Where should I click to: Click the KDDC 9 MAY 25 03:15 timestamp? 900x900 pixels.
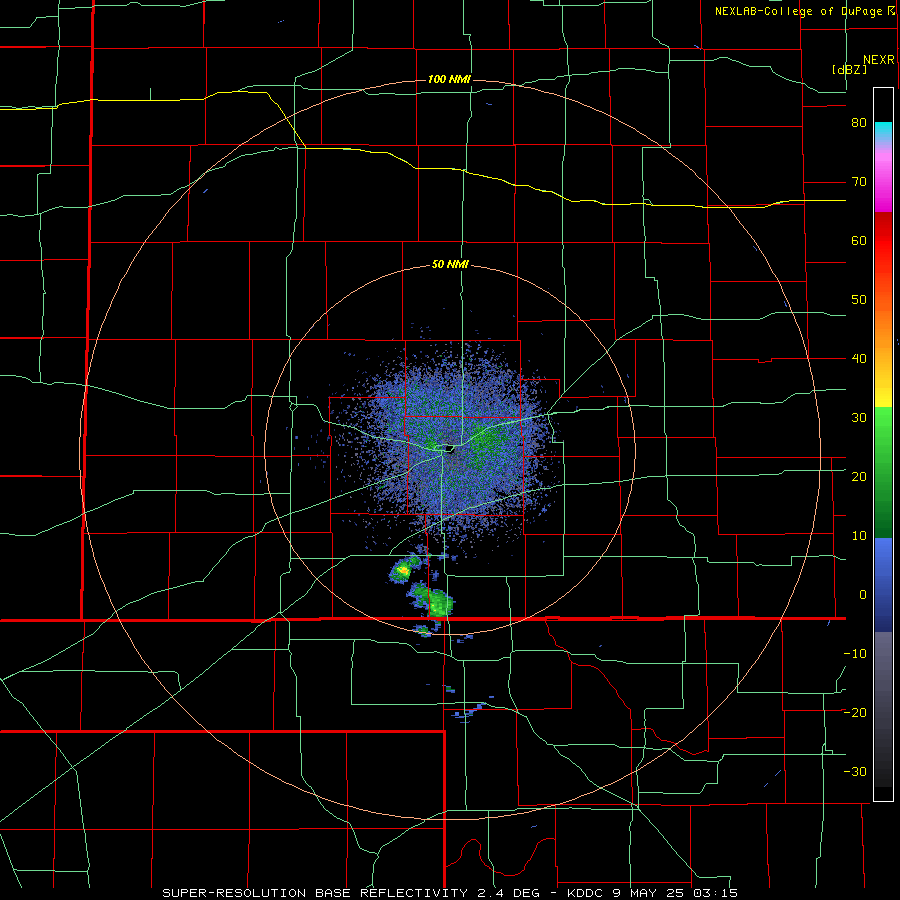click(653, 893)
